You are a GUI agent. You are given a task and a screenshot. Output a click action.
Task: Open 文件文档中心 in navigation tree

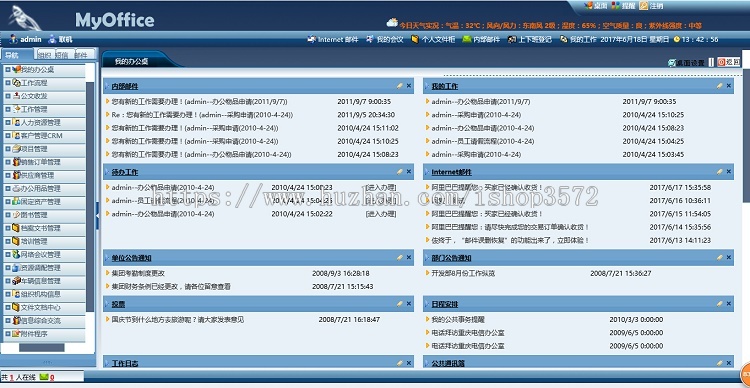click(x=41, y=308)
